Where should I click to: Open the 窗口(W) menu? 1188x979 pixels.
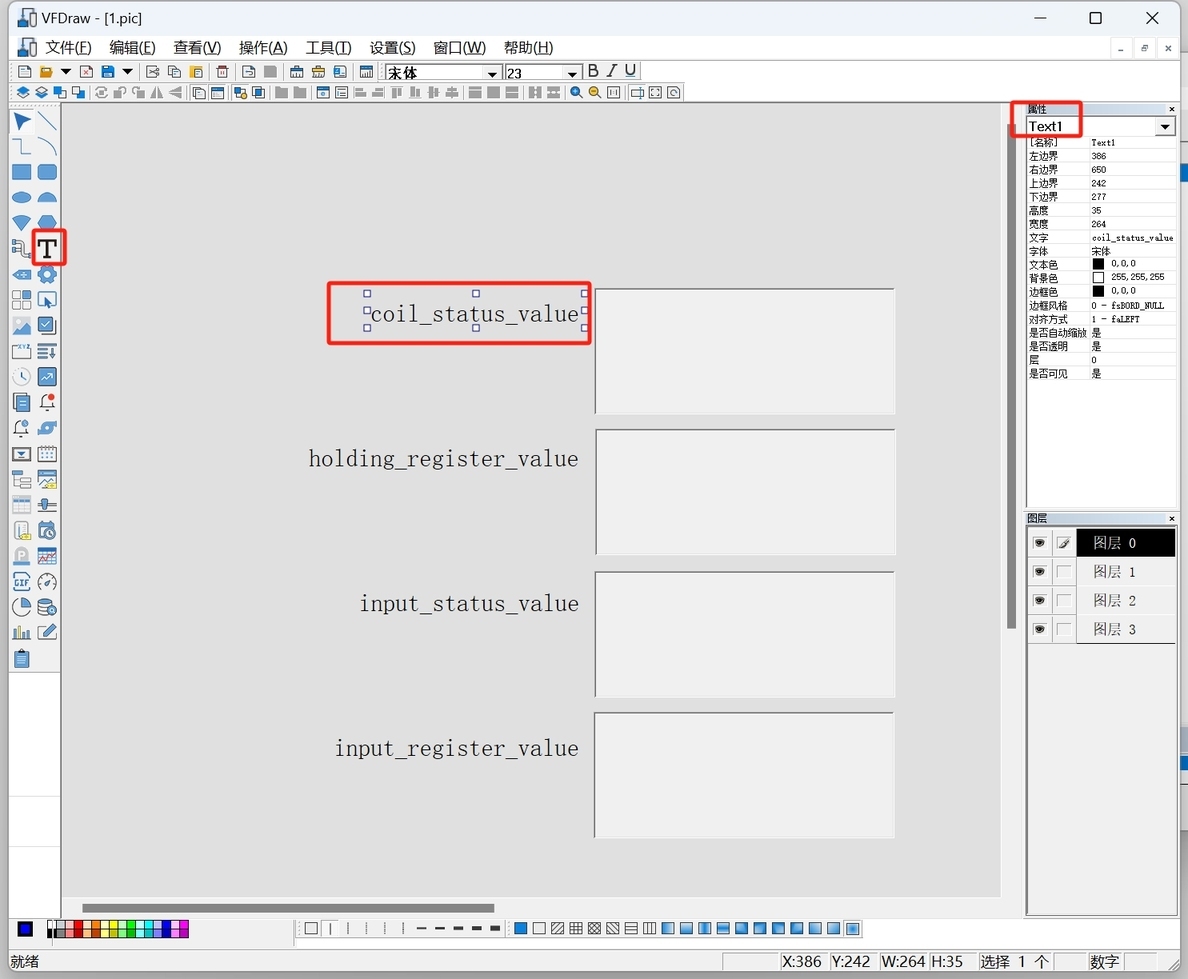[459, 48]
